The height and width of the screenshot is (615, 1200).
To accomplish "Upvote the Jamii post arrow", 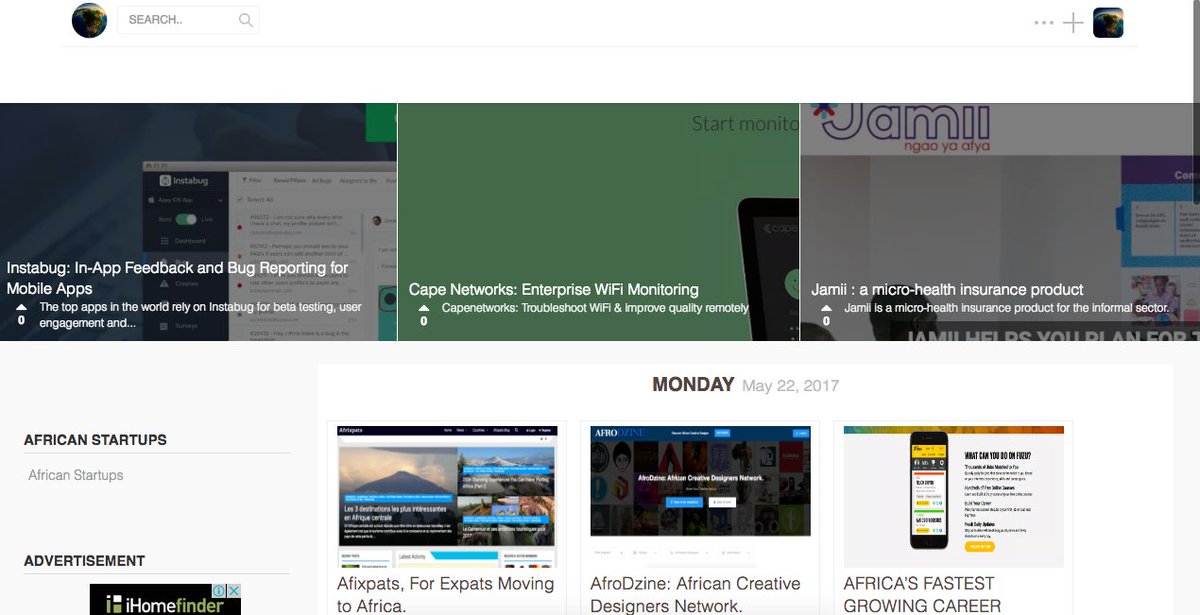I will [x=826, y=308].
